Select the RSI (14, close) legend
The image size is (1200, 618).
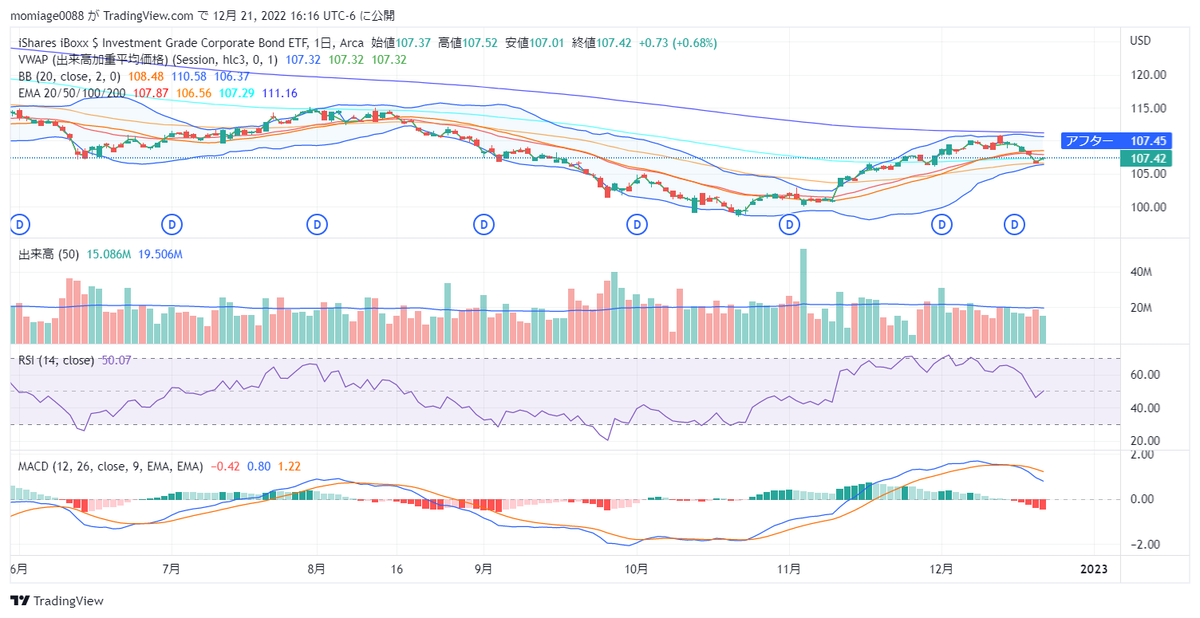[56, 360]
